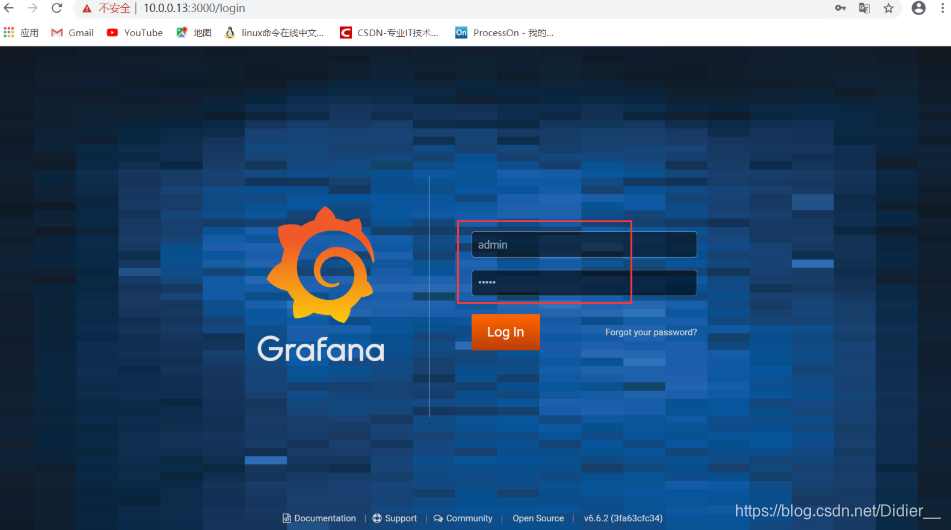Open the Apps grid bookmark
Viewport: 951px width, 530px height.
point(21,33)
